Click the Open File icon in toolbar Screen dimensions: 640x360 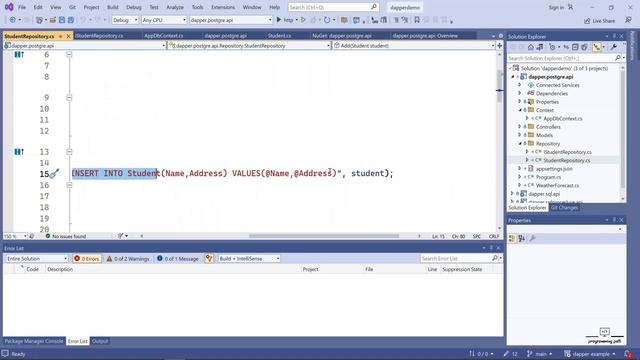[53, 20]
